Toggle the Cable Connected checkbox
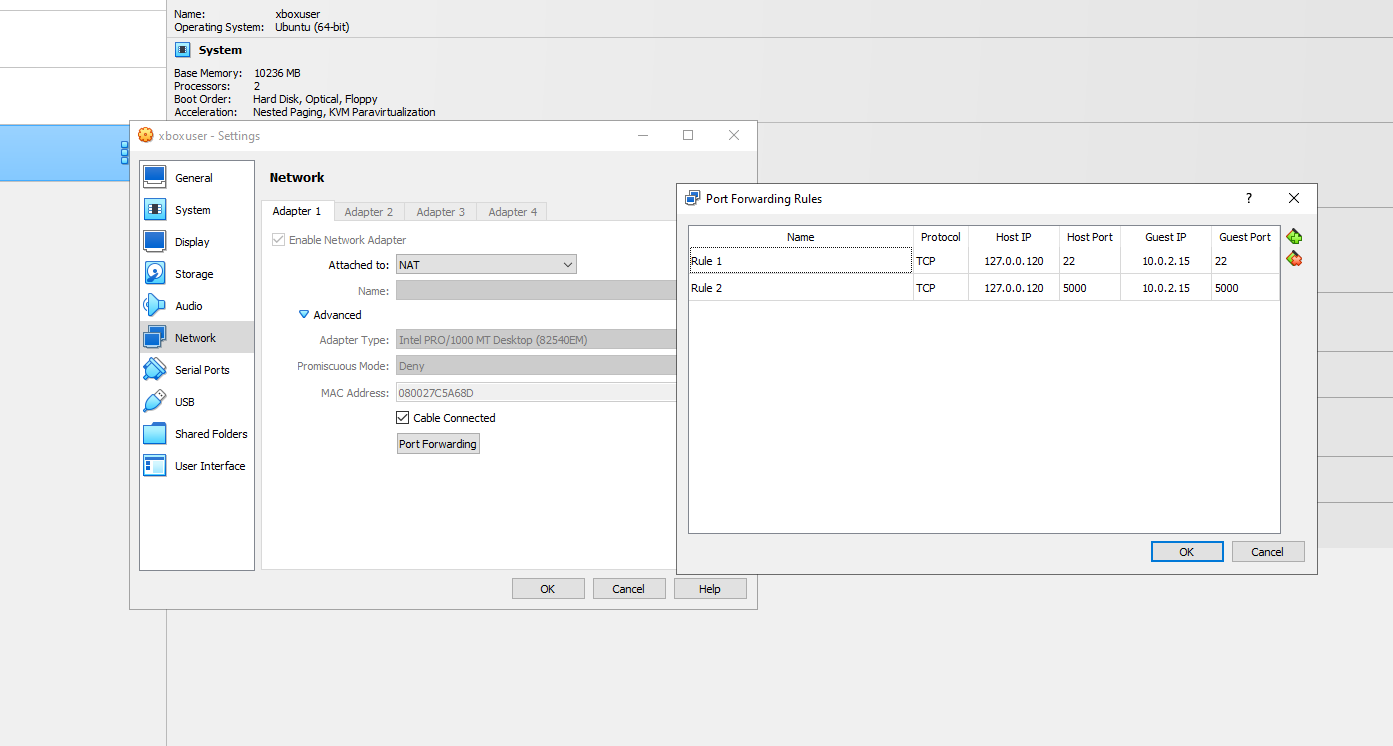1393x746 pixels. tap(403, 418)
